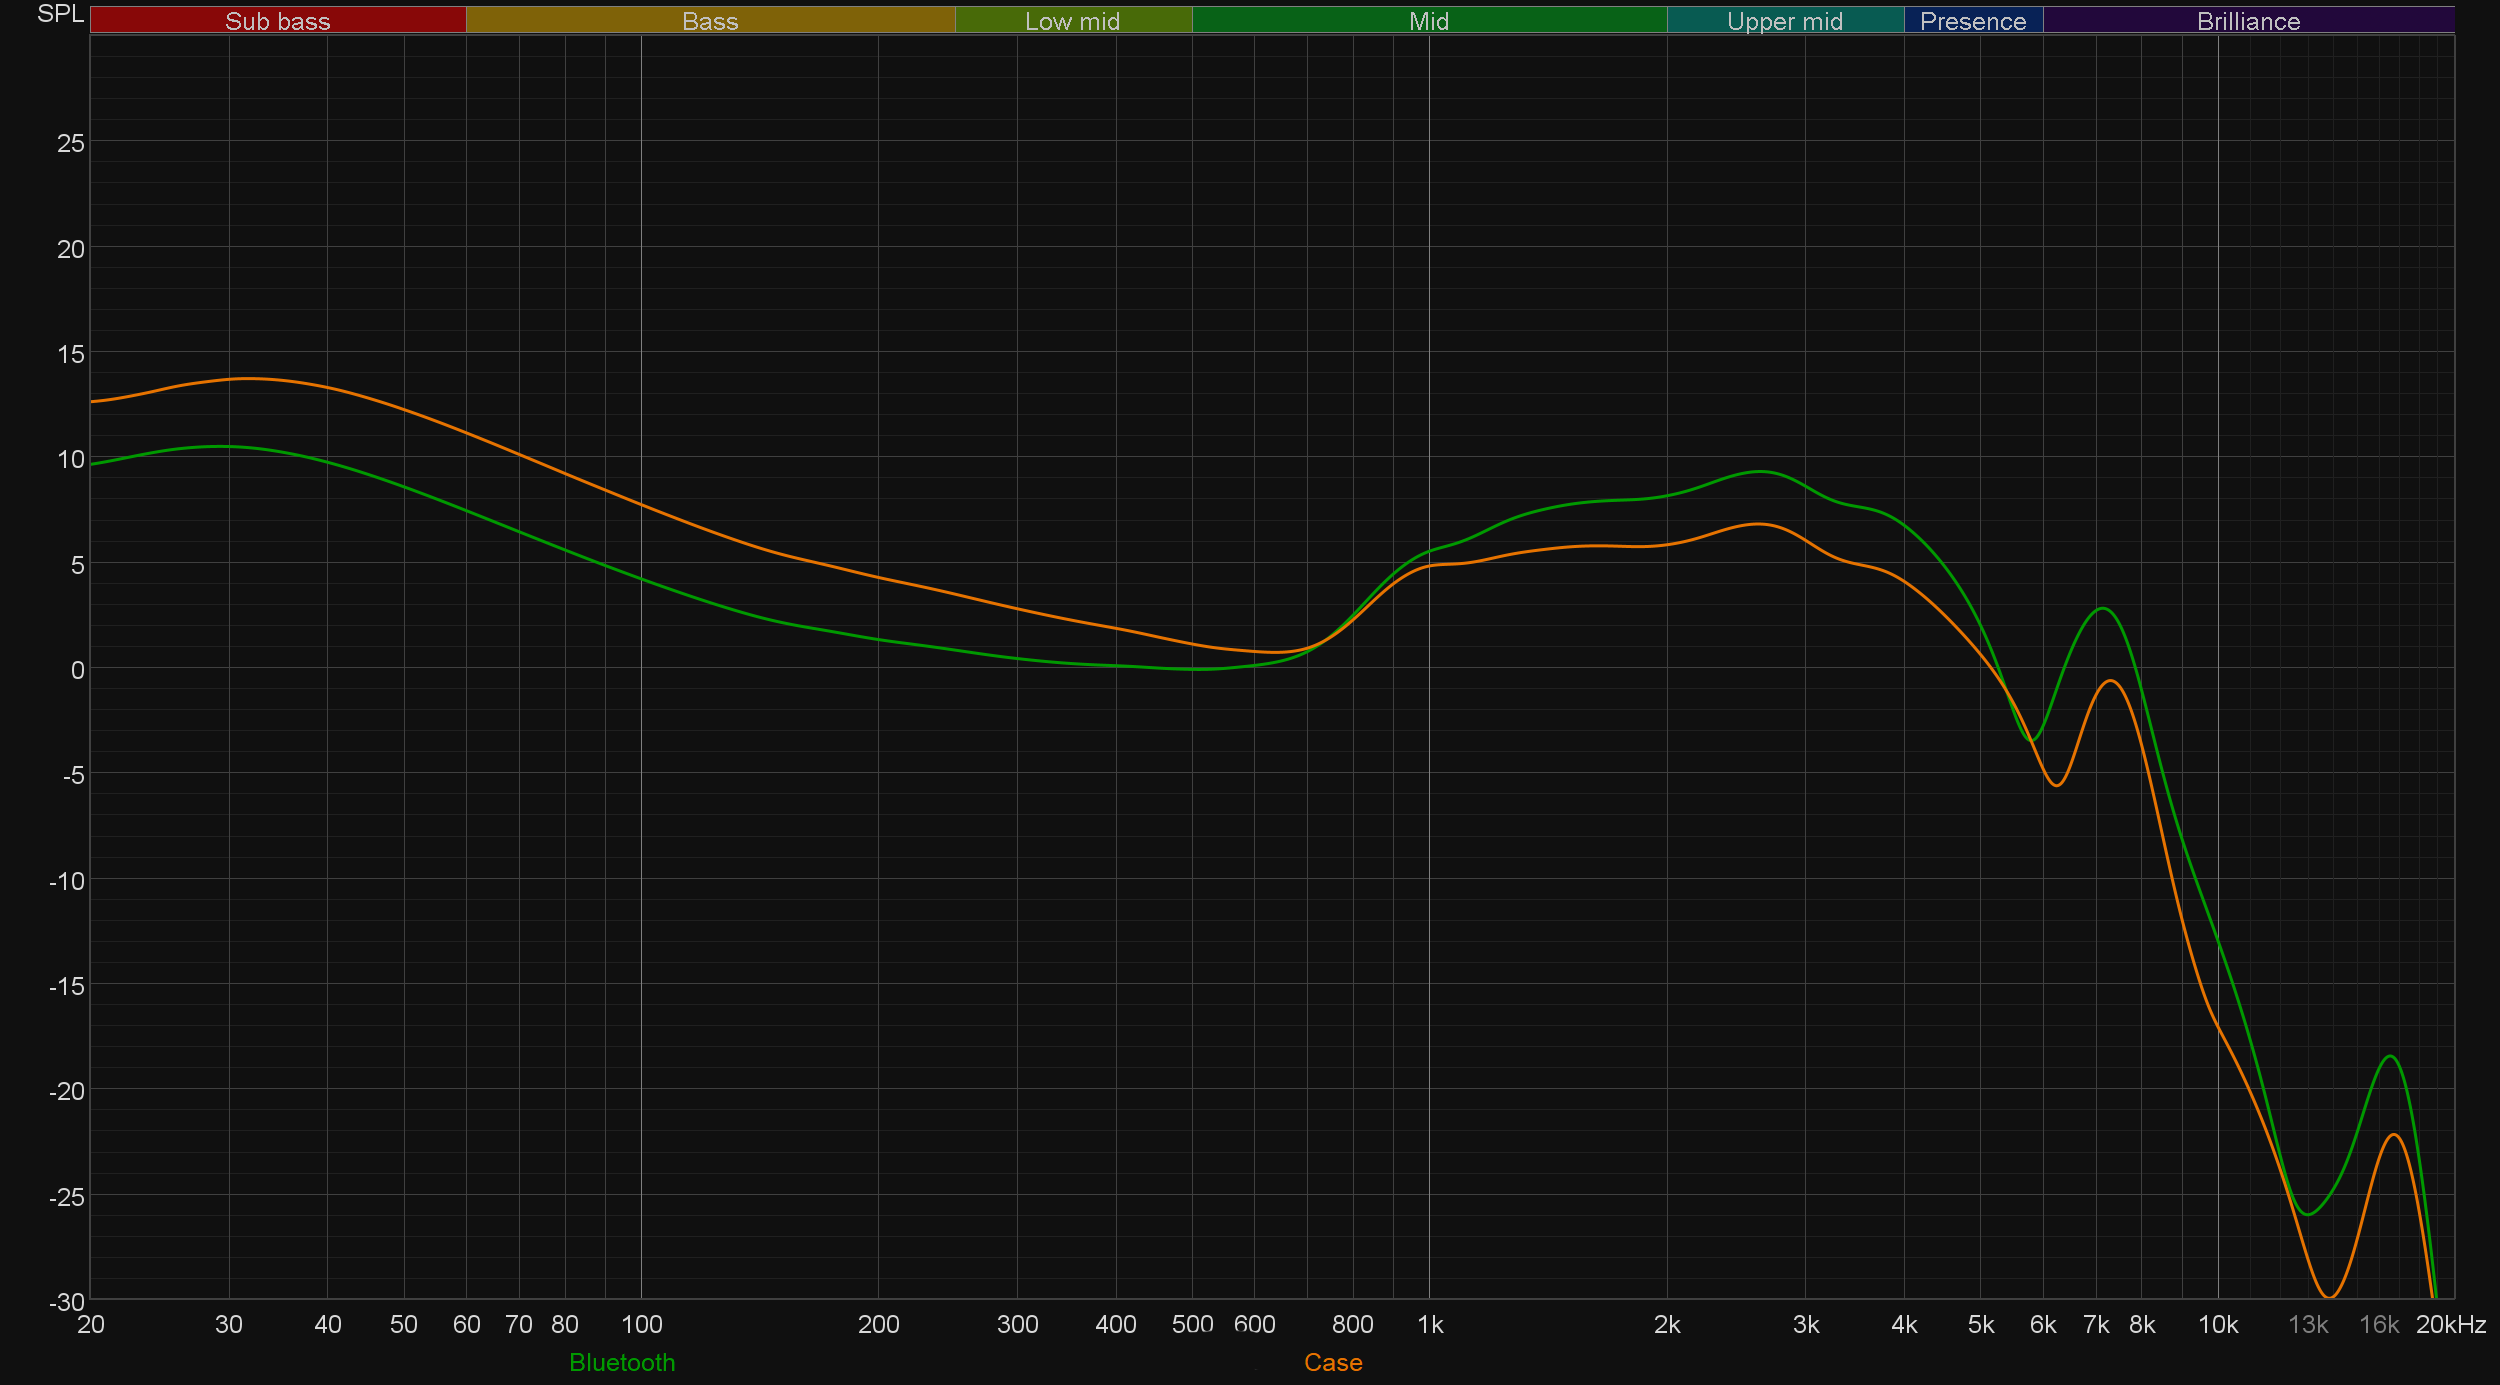Click the -30 dB SPL axis value
Viewport: 2500px width, 1385px height.
tap(67, 1301)
